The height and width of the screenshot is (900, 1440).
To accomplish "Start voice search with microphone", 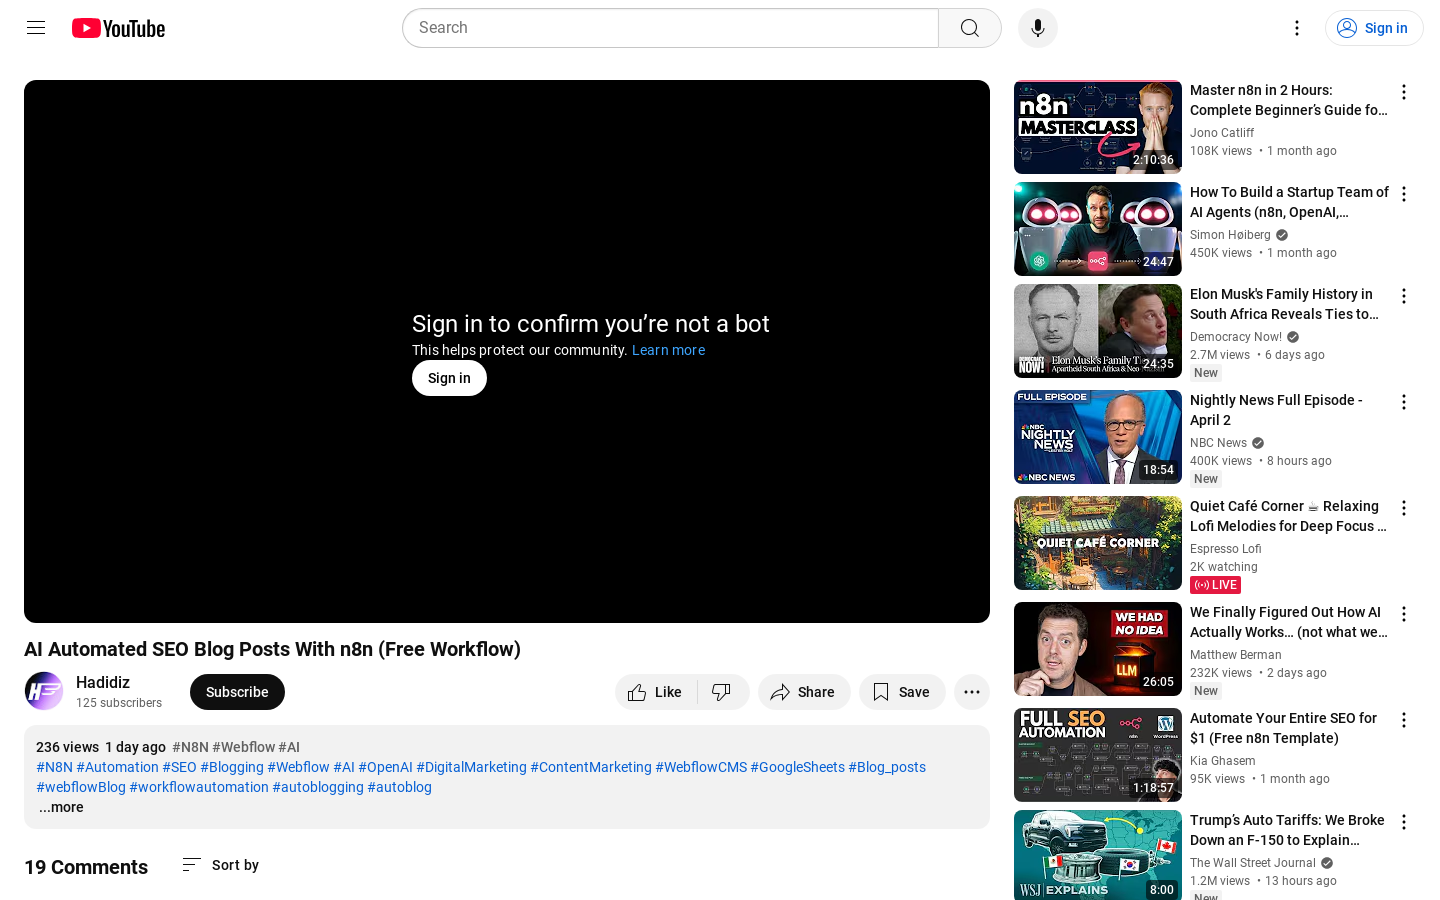I will coord(1038,28).
